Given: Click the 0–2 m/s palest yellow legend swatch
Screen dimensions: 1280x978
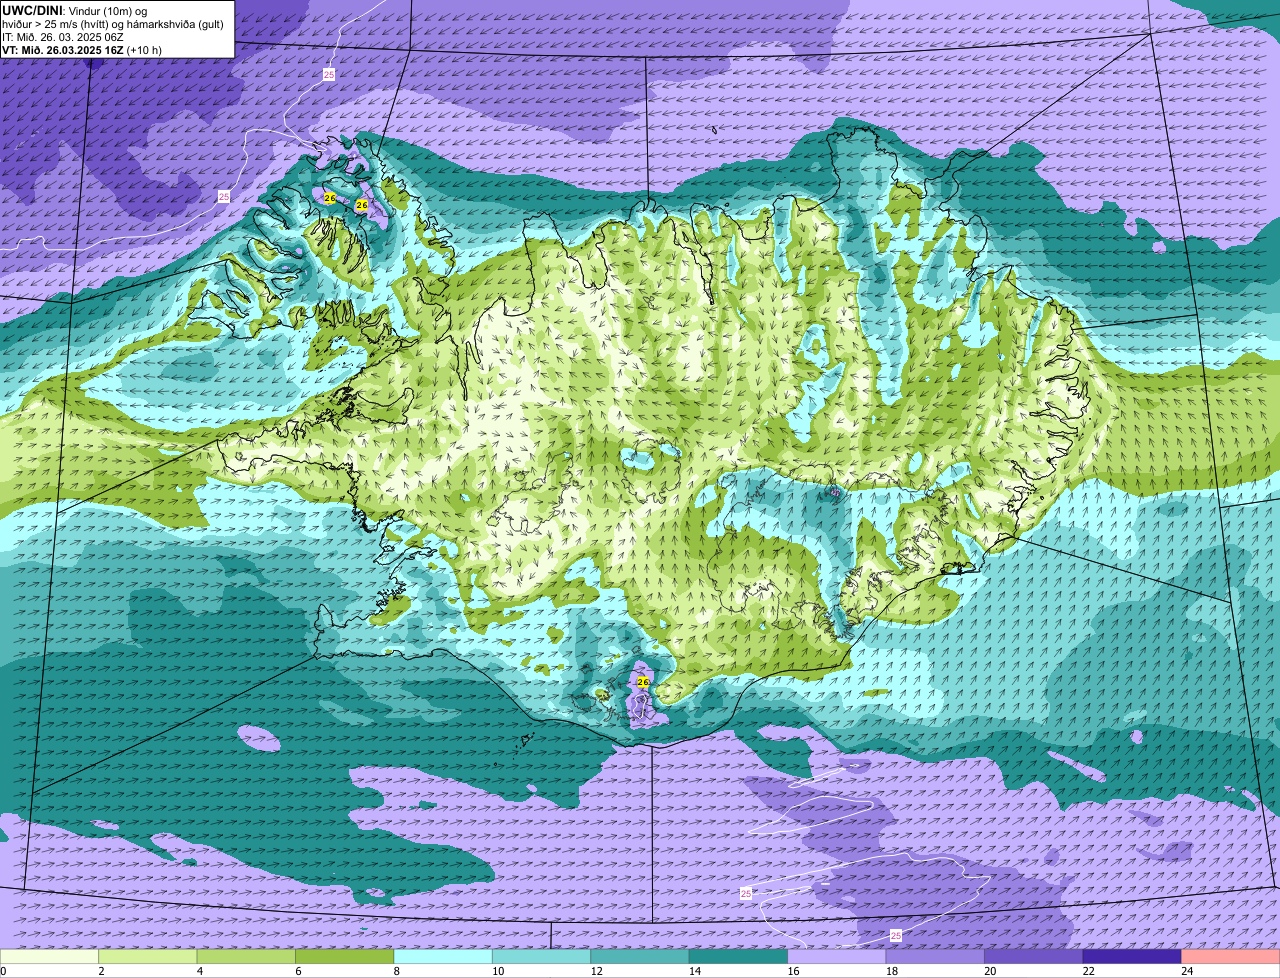Looking at the screenshot, I should pyautogui.click(x=49, y=957).
